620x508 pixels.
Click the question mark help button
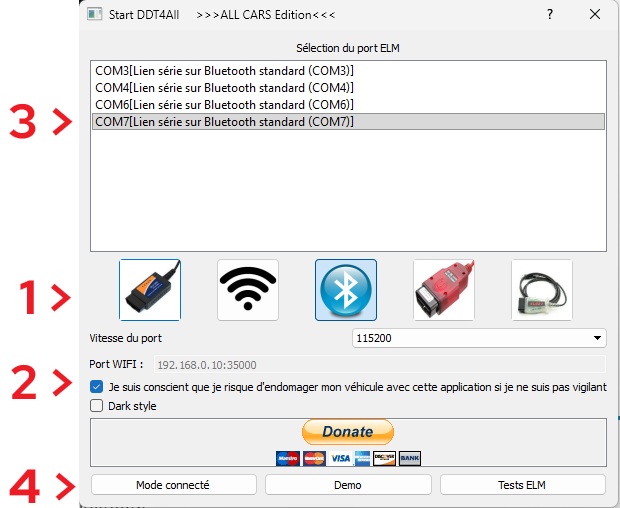[550, 15]
